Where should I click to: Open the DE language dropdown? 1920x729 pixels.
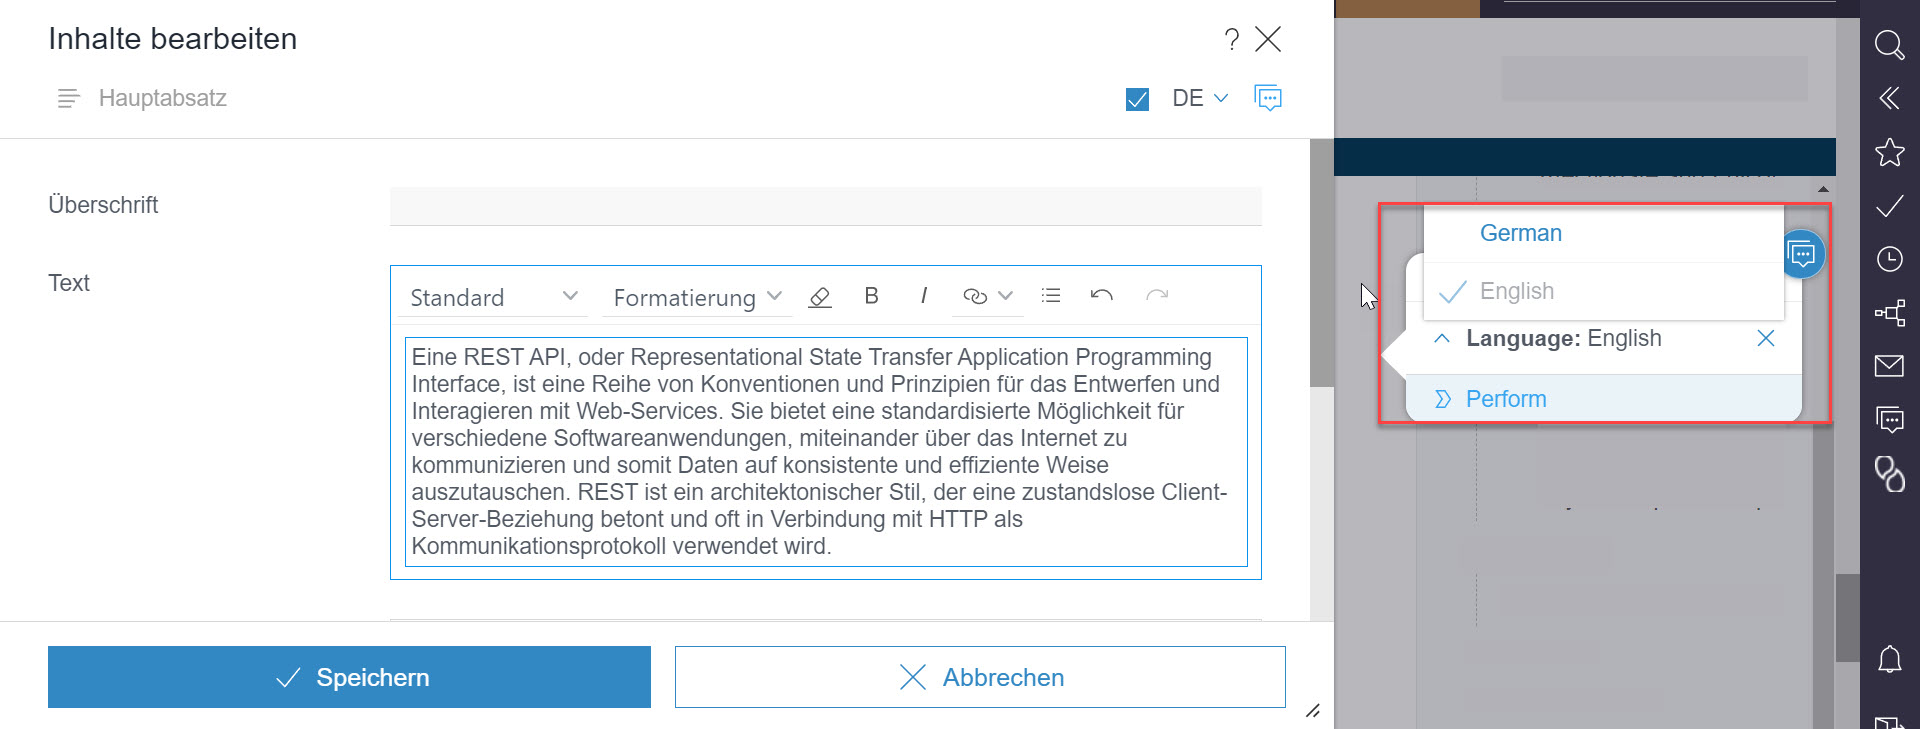(x=1200, y=98)
